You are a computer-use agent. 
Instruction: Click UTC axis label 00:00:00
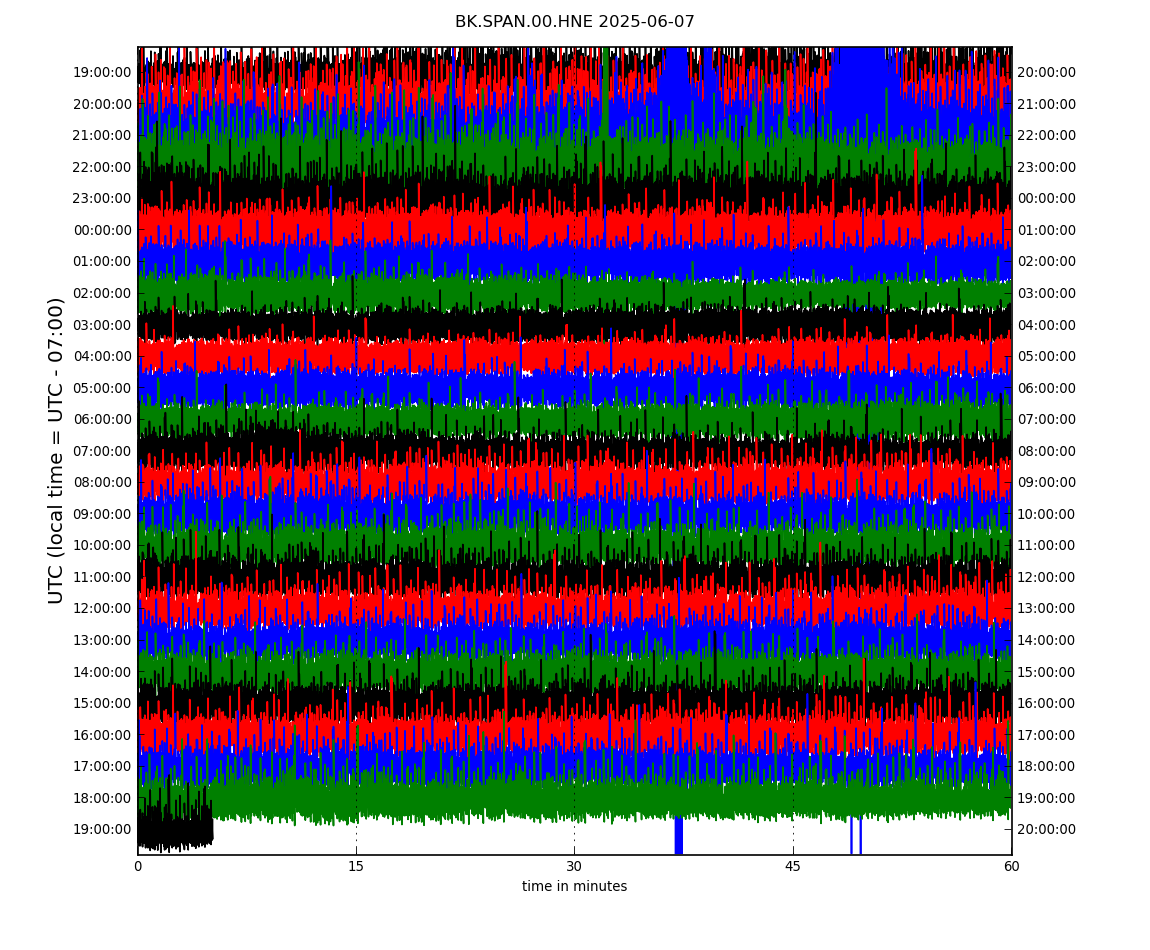pyautogui.click(x=103, y=230)
